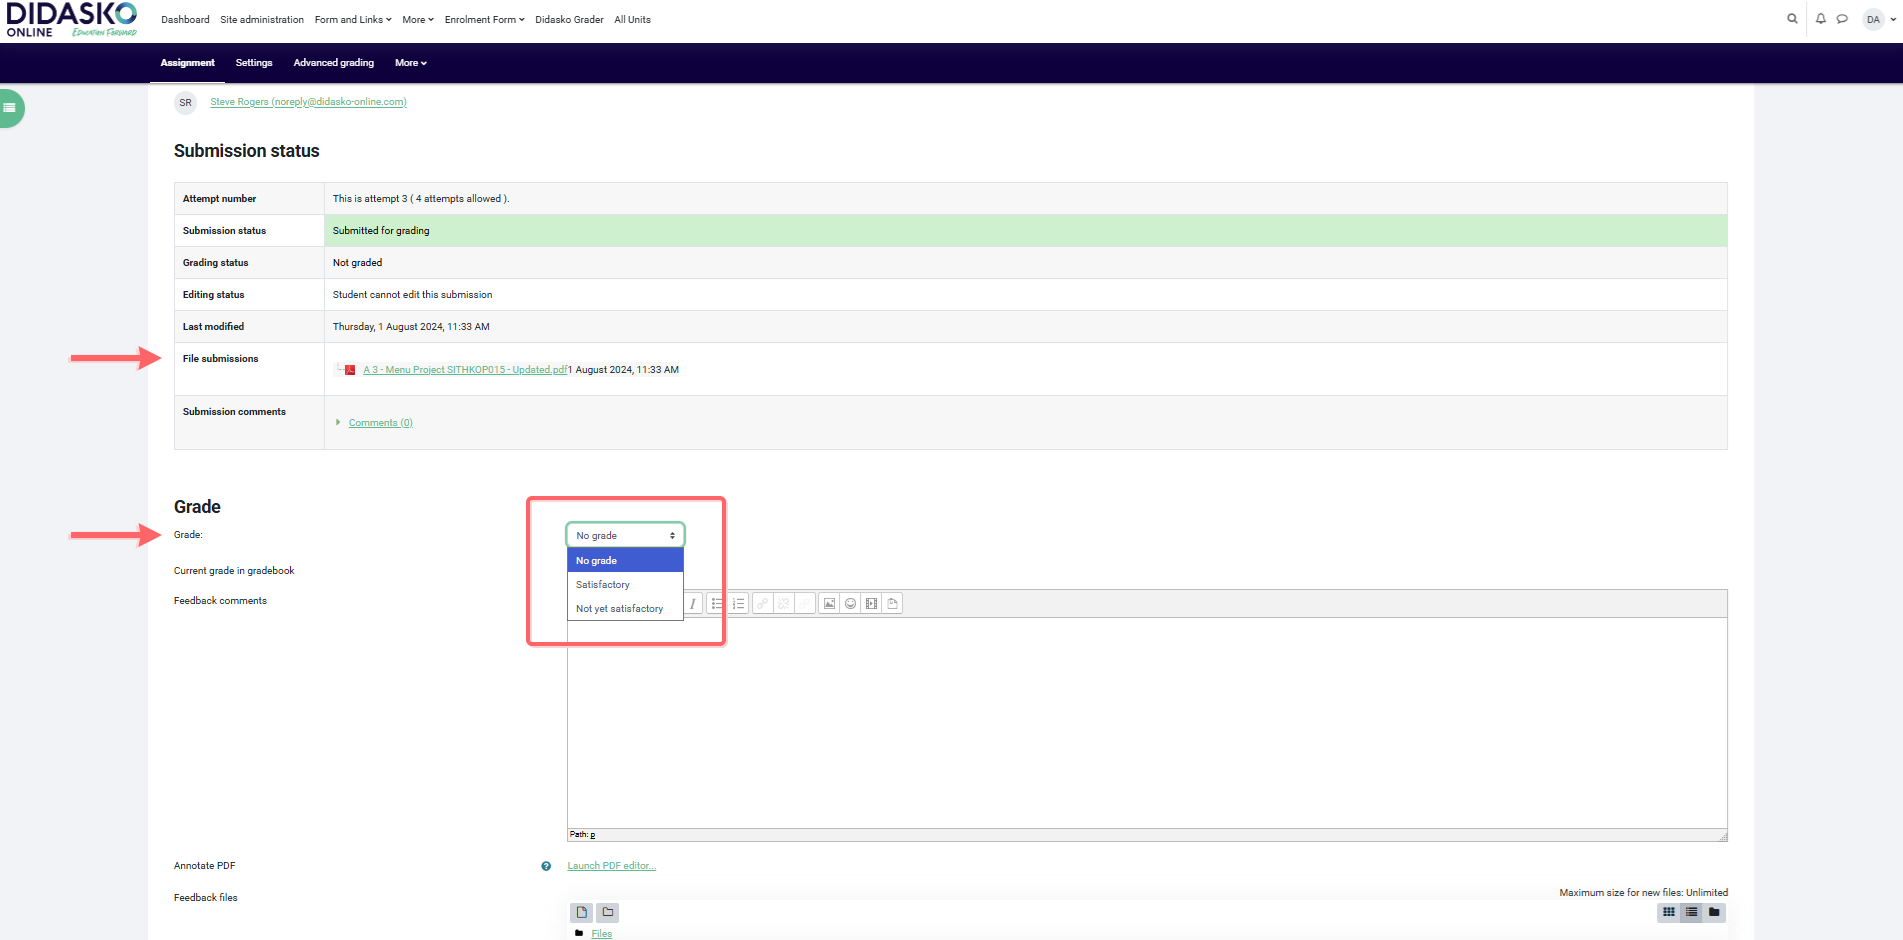The width and height of the screenshot is (1903, 940).
Task: Open the green side drawer button
Action: pyautogui.click(x=10, y=108)
